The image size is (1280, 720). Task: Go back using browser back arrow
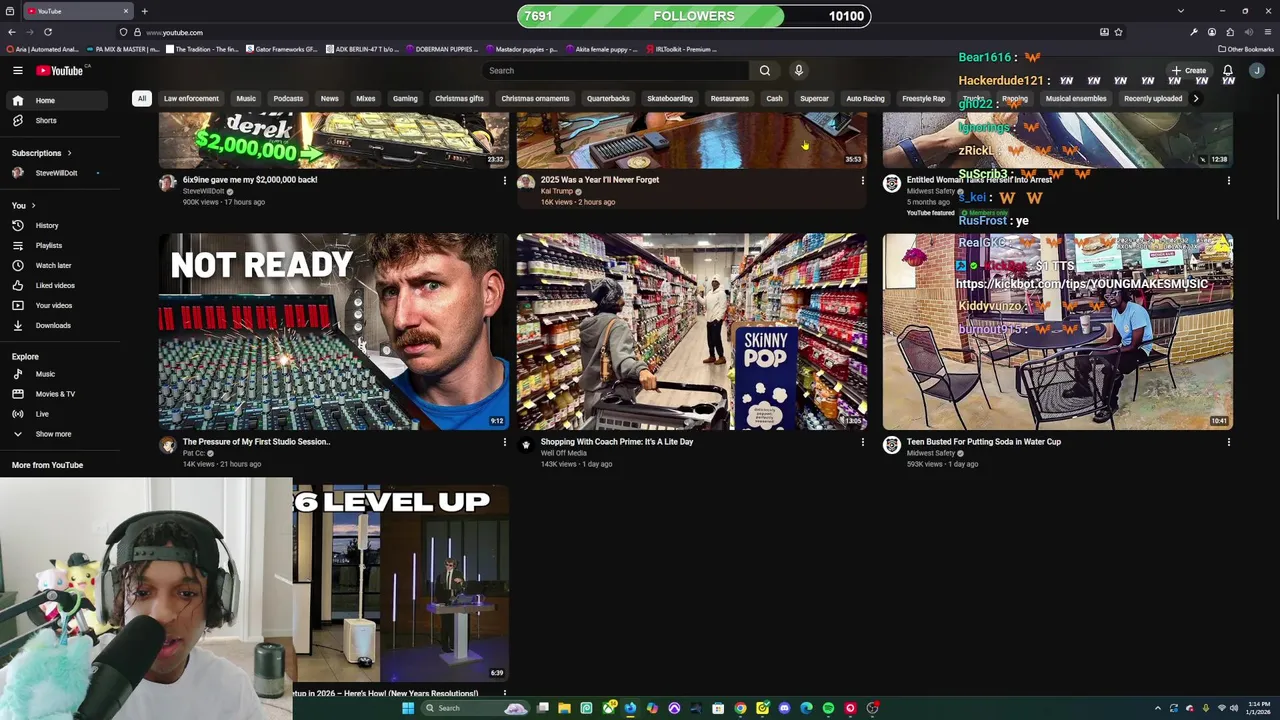(x=11, y=32)
